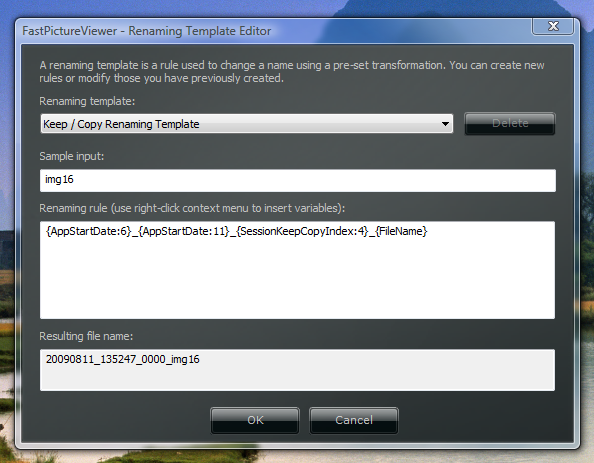Confirm with the OK button

(255, 420)
